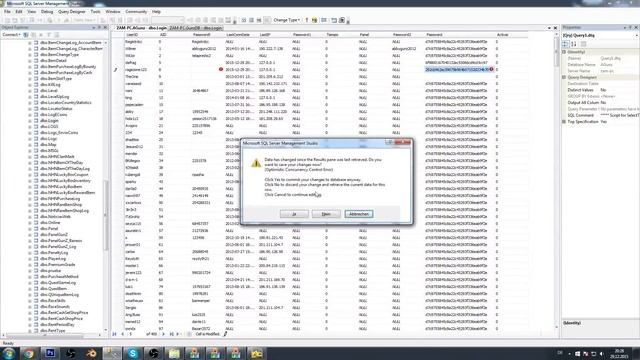Go to the next record navigation button

pyautogui.click(x=164, y=334)
